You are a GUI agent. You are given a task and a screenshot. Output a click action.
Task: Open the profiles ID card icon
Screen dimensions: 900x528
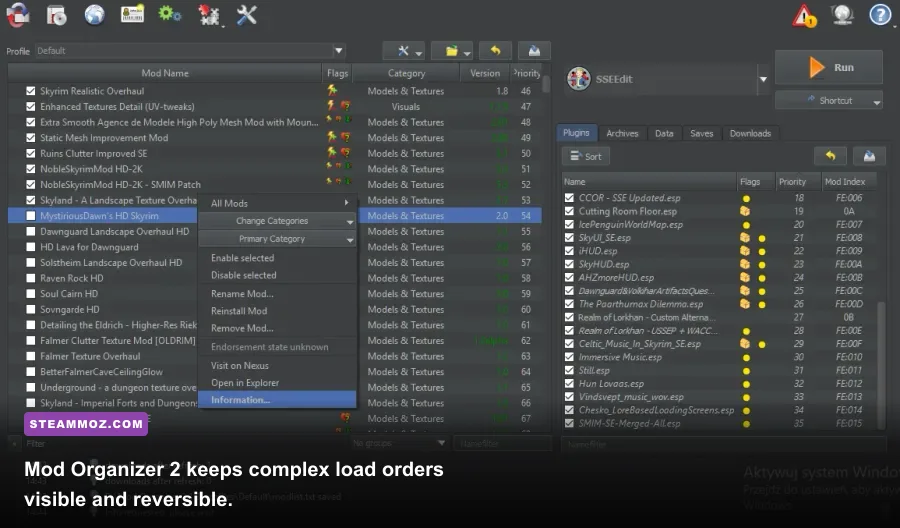tap(133, 15)
